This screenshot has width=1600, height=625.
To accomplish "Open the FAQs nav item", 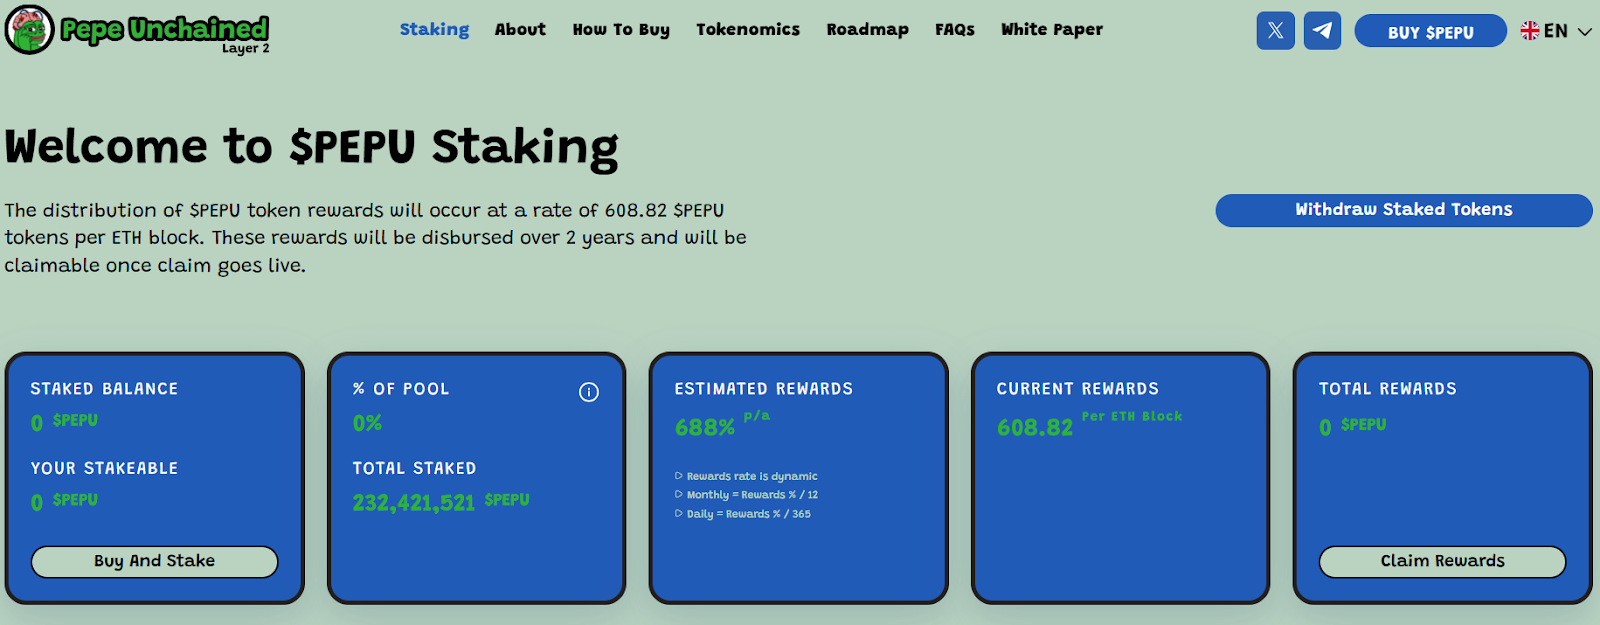I will tap(955, 30).
